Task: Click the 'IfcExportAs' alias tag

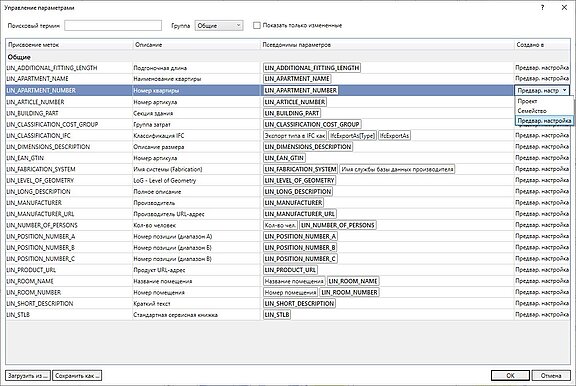Action: 394,136
